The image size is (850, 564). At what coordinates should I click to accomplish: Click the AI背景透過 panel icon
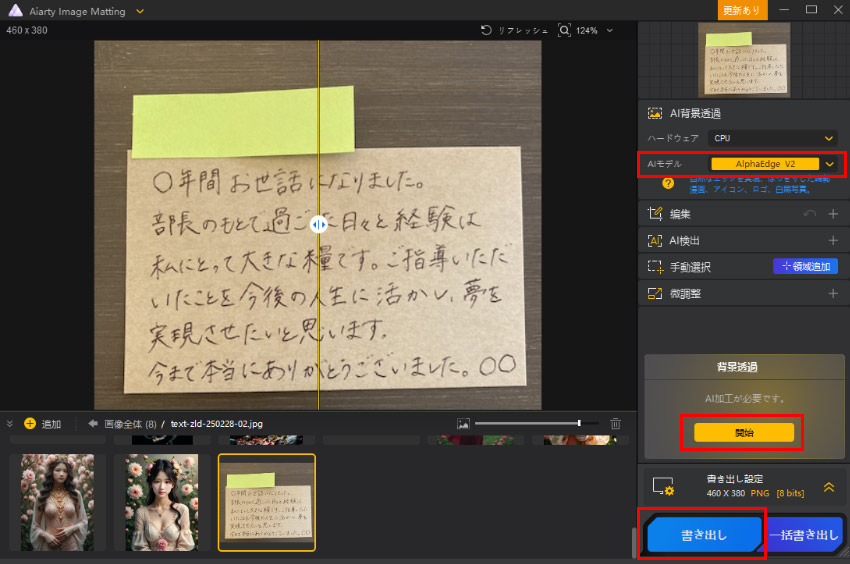tap(655, 113)
